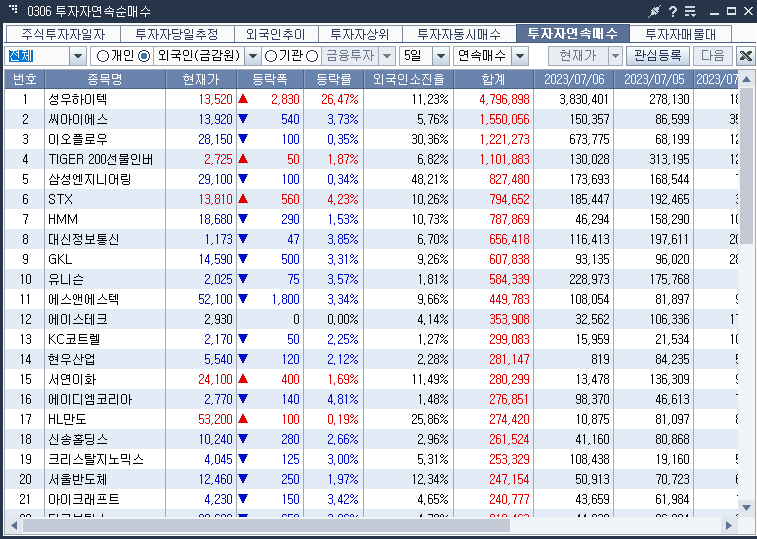Select stock GKL in list
Screen dimensions: 757x539
(60, 259)
